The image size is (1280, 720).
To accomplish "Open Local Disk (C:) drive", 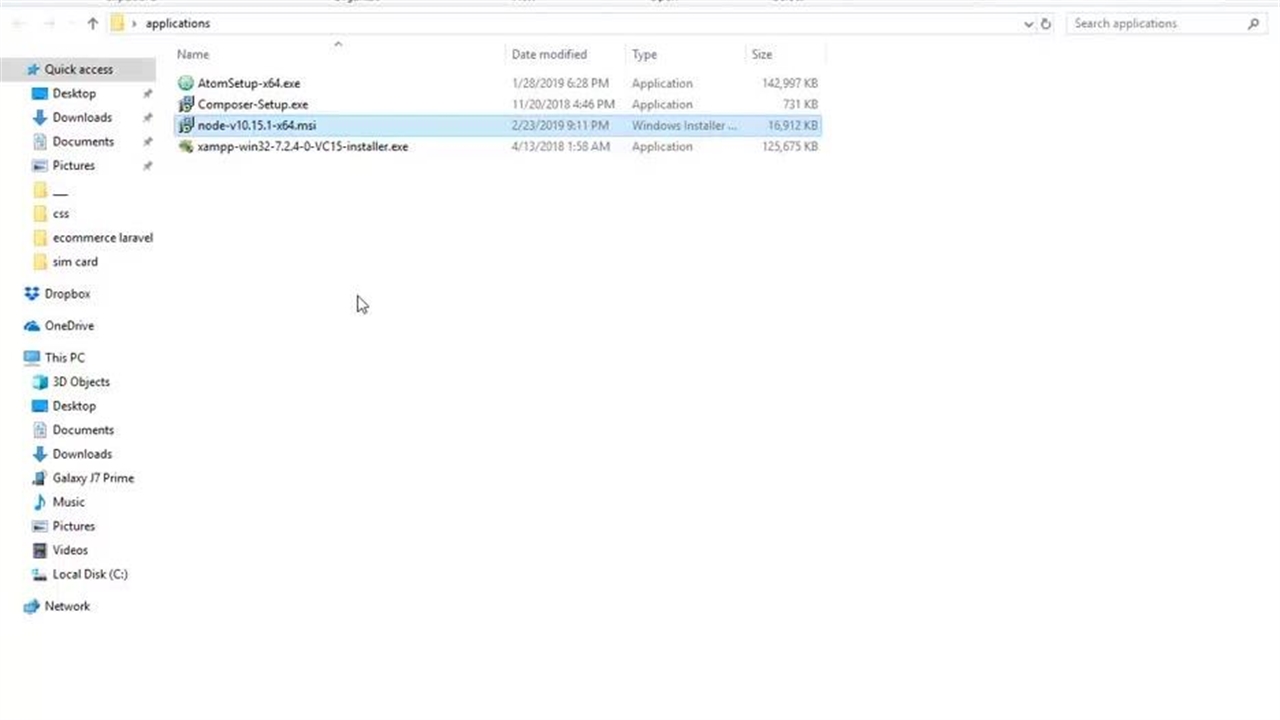I will pos(89,574).
